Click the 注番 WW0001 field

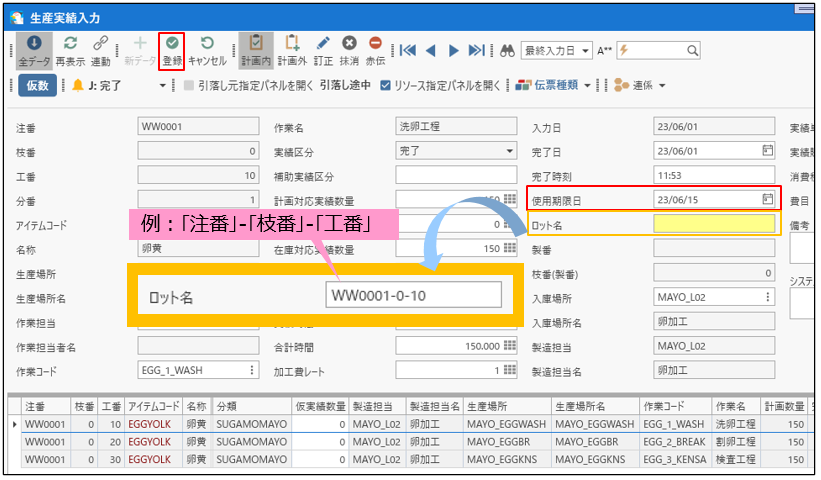coord(198,126)
